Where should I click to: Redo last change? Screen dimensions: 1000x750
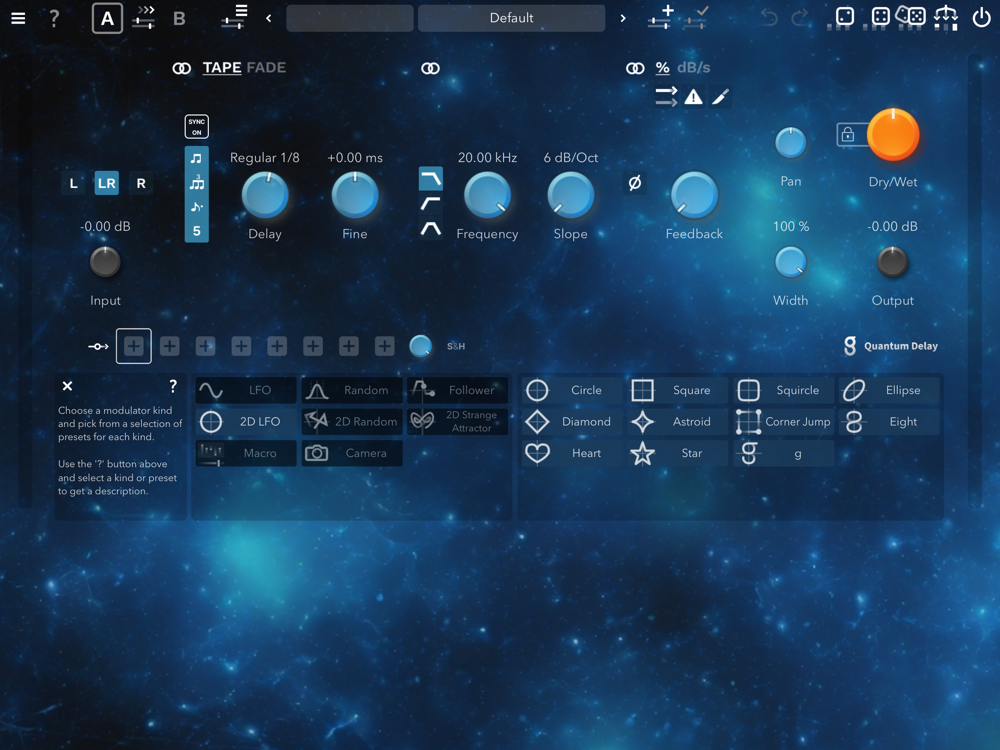tap(800, 17)
